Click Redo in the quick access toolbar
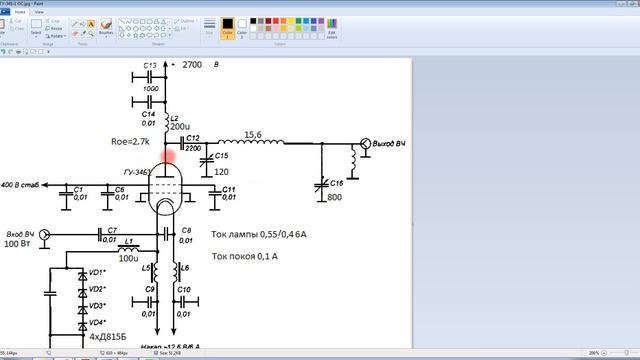The image size is (640, 360). coord(10,51)
